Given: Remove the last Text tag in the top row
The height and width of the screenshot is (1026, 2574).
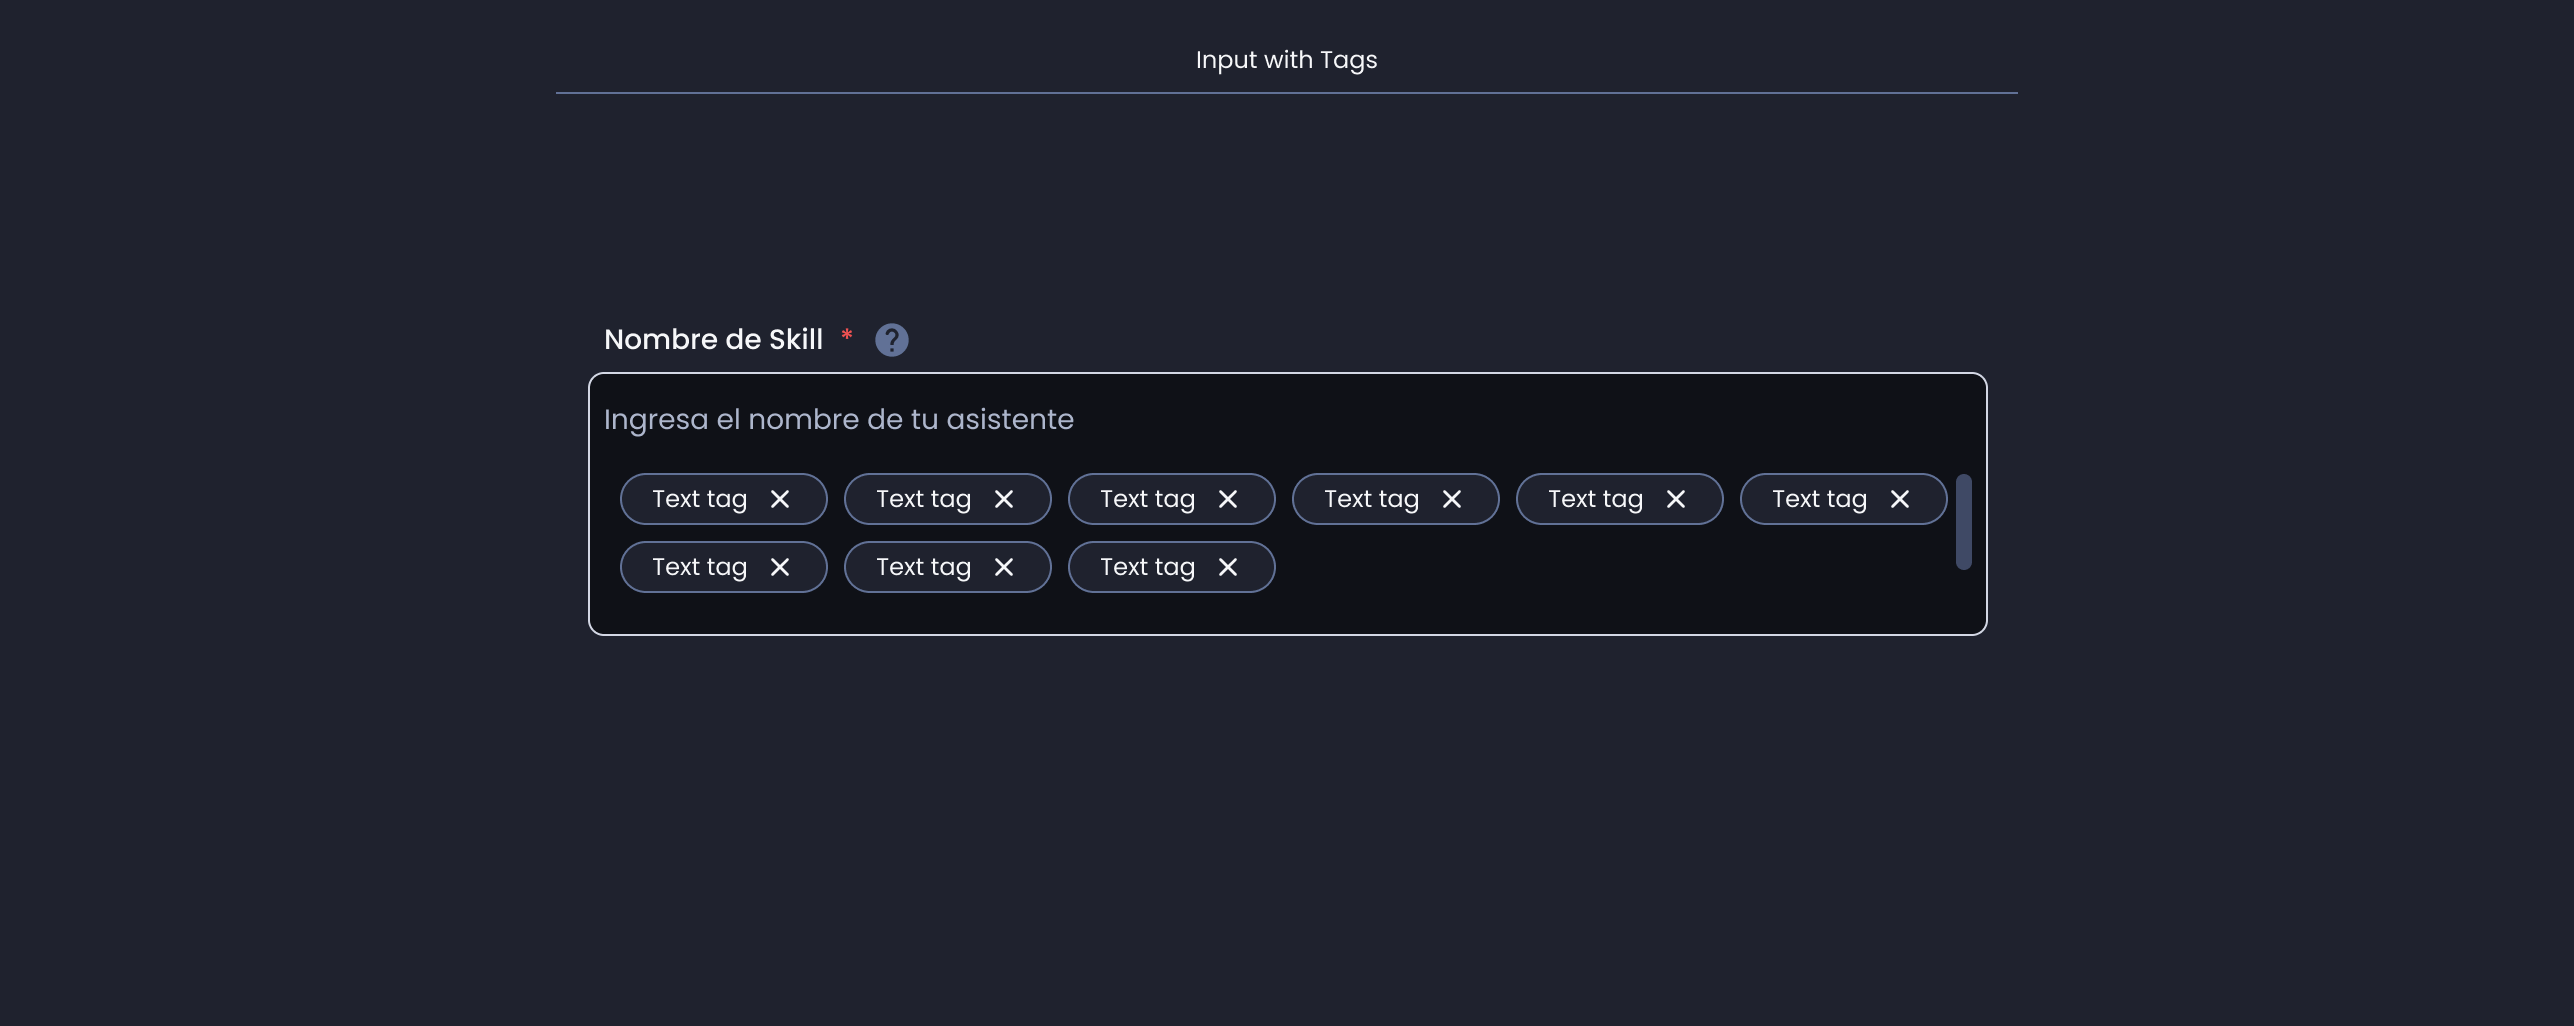Looking at the screenshot, I should (1900, 498).
